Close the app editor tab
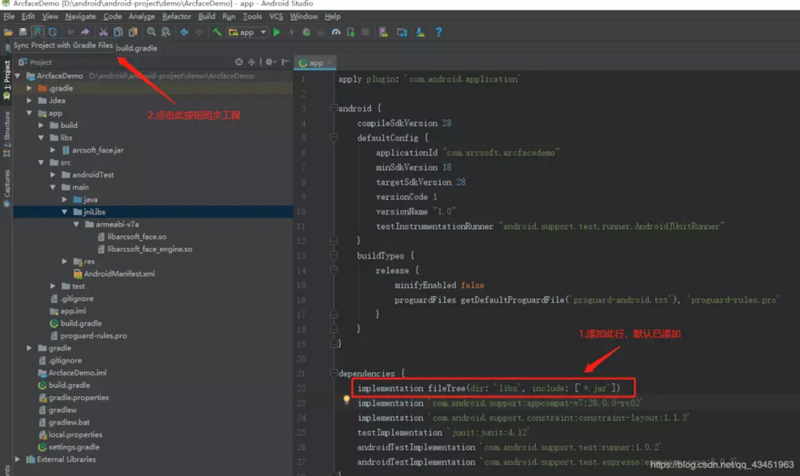The image size is (800, 476). pos(330,63)
